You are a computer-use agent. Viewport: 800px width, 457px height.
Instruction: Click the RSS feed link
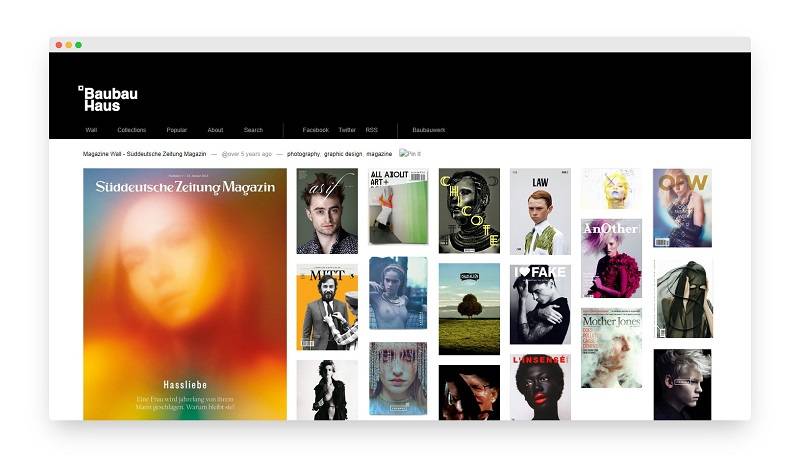coord(372,130)
